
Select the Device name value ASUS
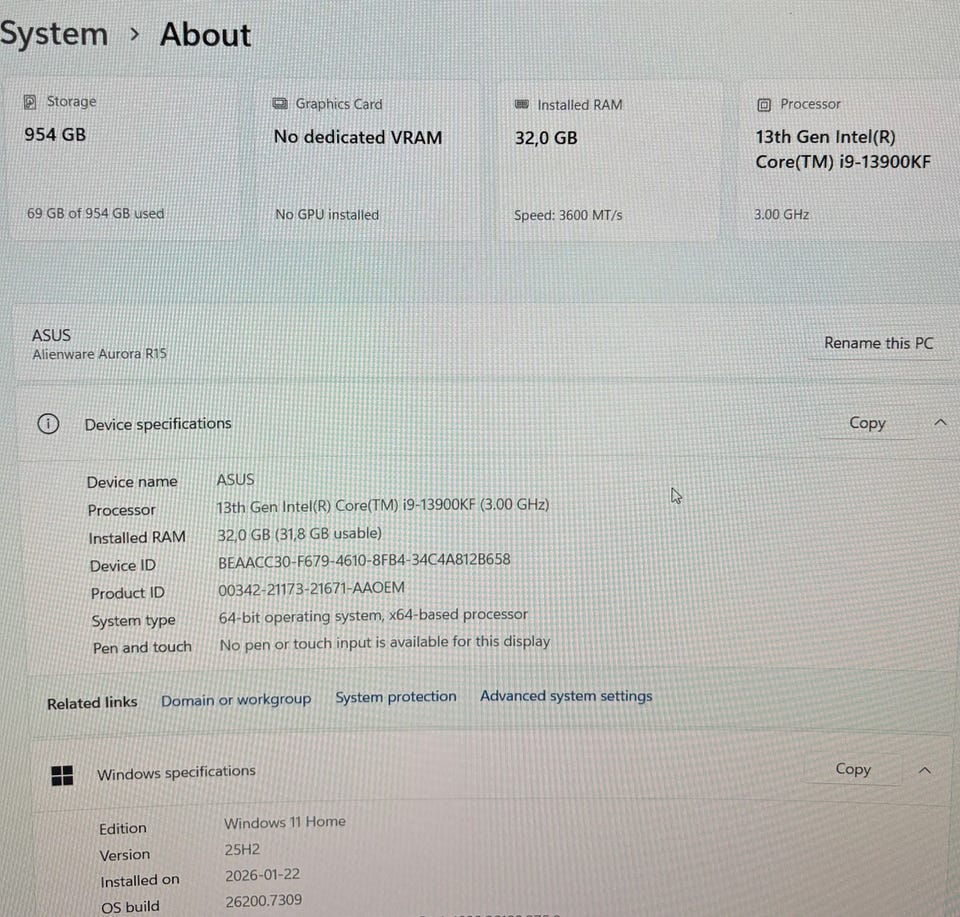(235, 479)
